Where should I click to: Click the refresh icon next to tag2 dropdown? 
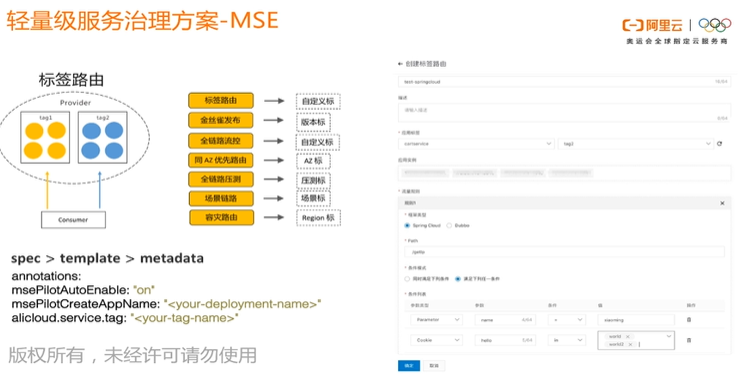[x=720, y=143]
